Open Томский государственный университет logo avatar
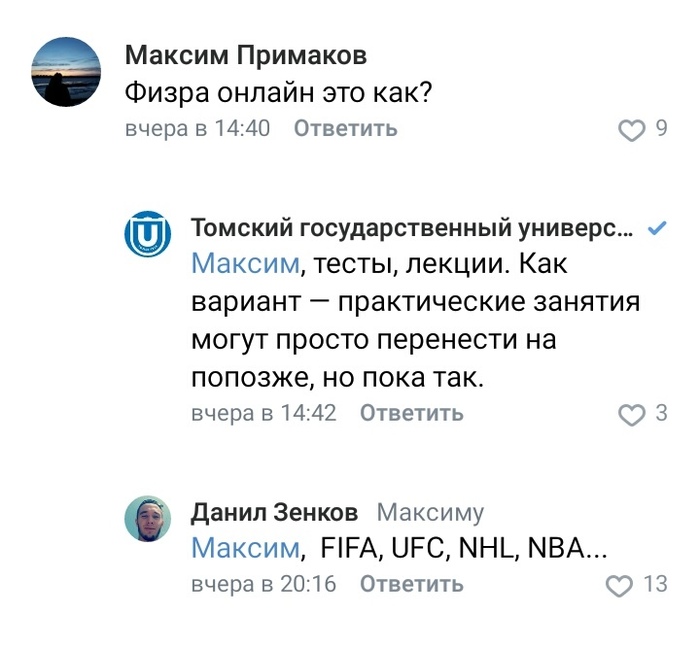 pos(148,235)
